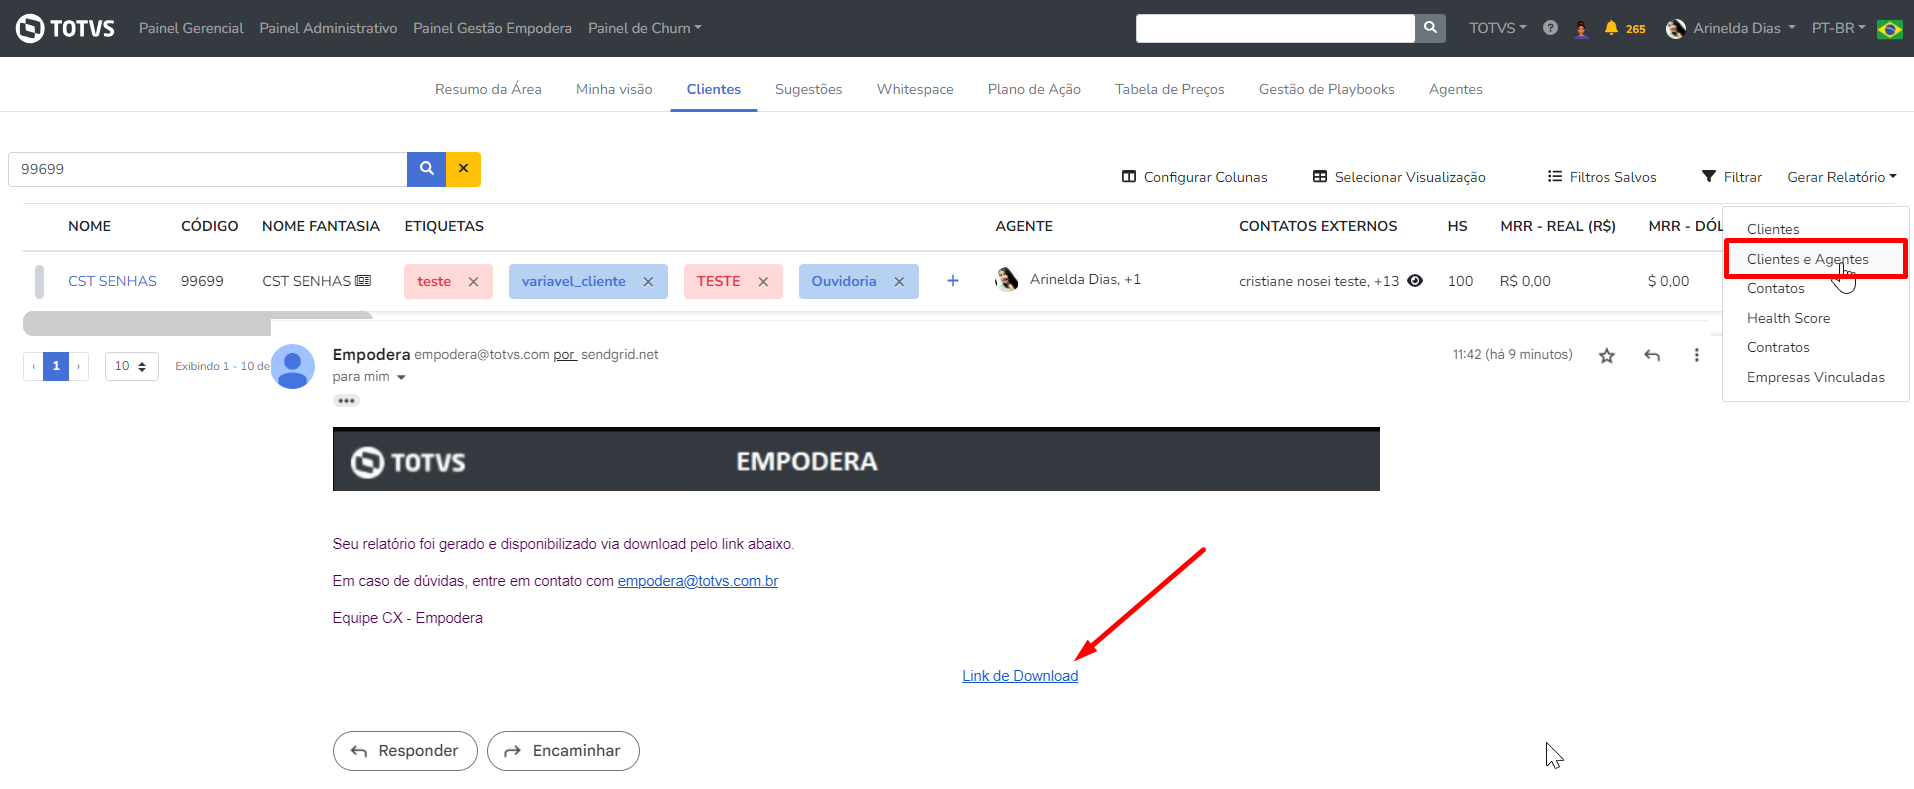Add a new tag with the plus icon
Screen dimensions: 1914x789
(953, 281)
